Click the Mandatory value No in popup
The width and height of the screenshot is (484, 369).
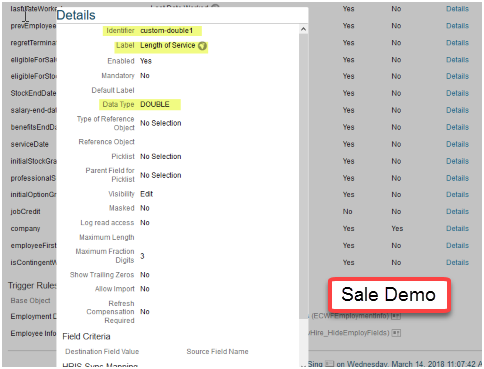[145, 76]
